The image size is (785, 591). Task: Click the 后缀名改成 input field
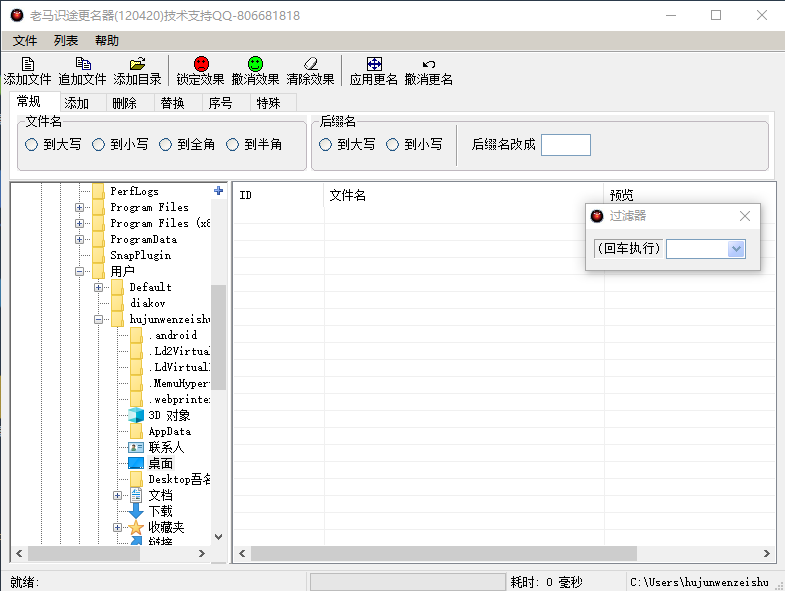565,145
